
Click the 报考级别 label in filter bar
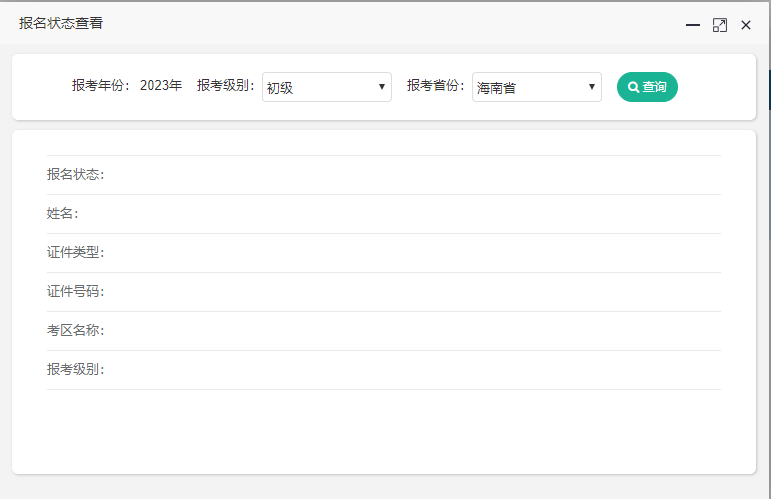coord(226,86)
